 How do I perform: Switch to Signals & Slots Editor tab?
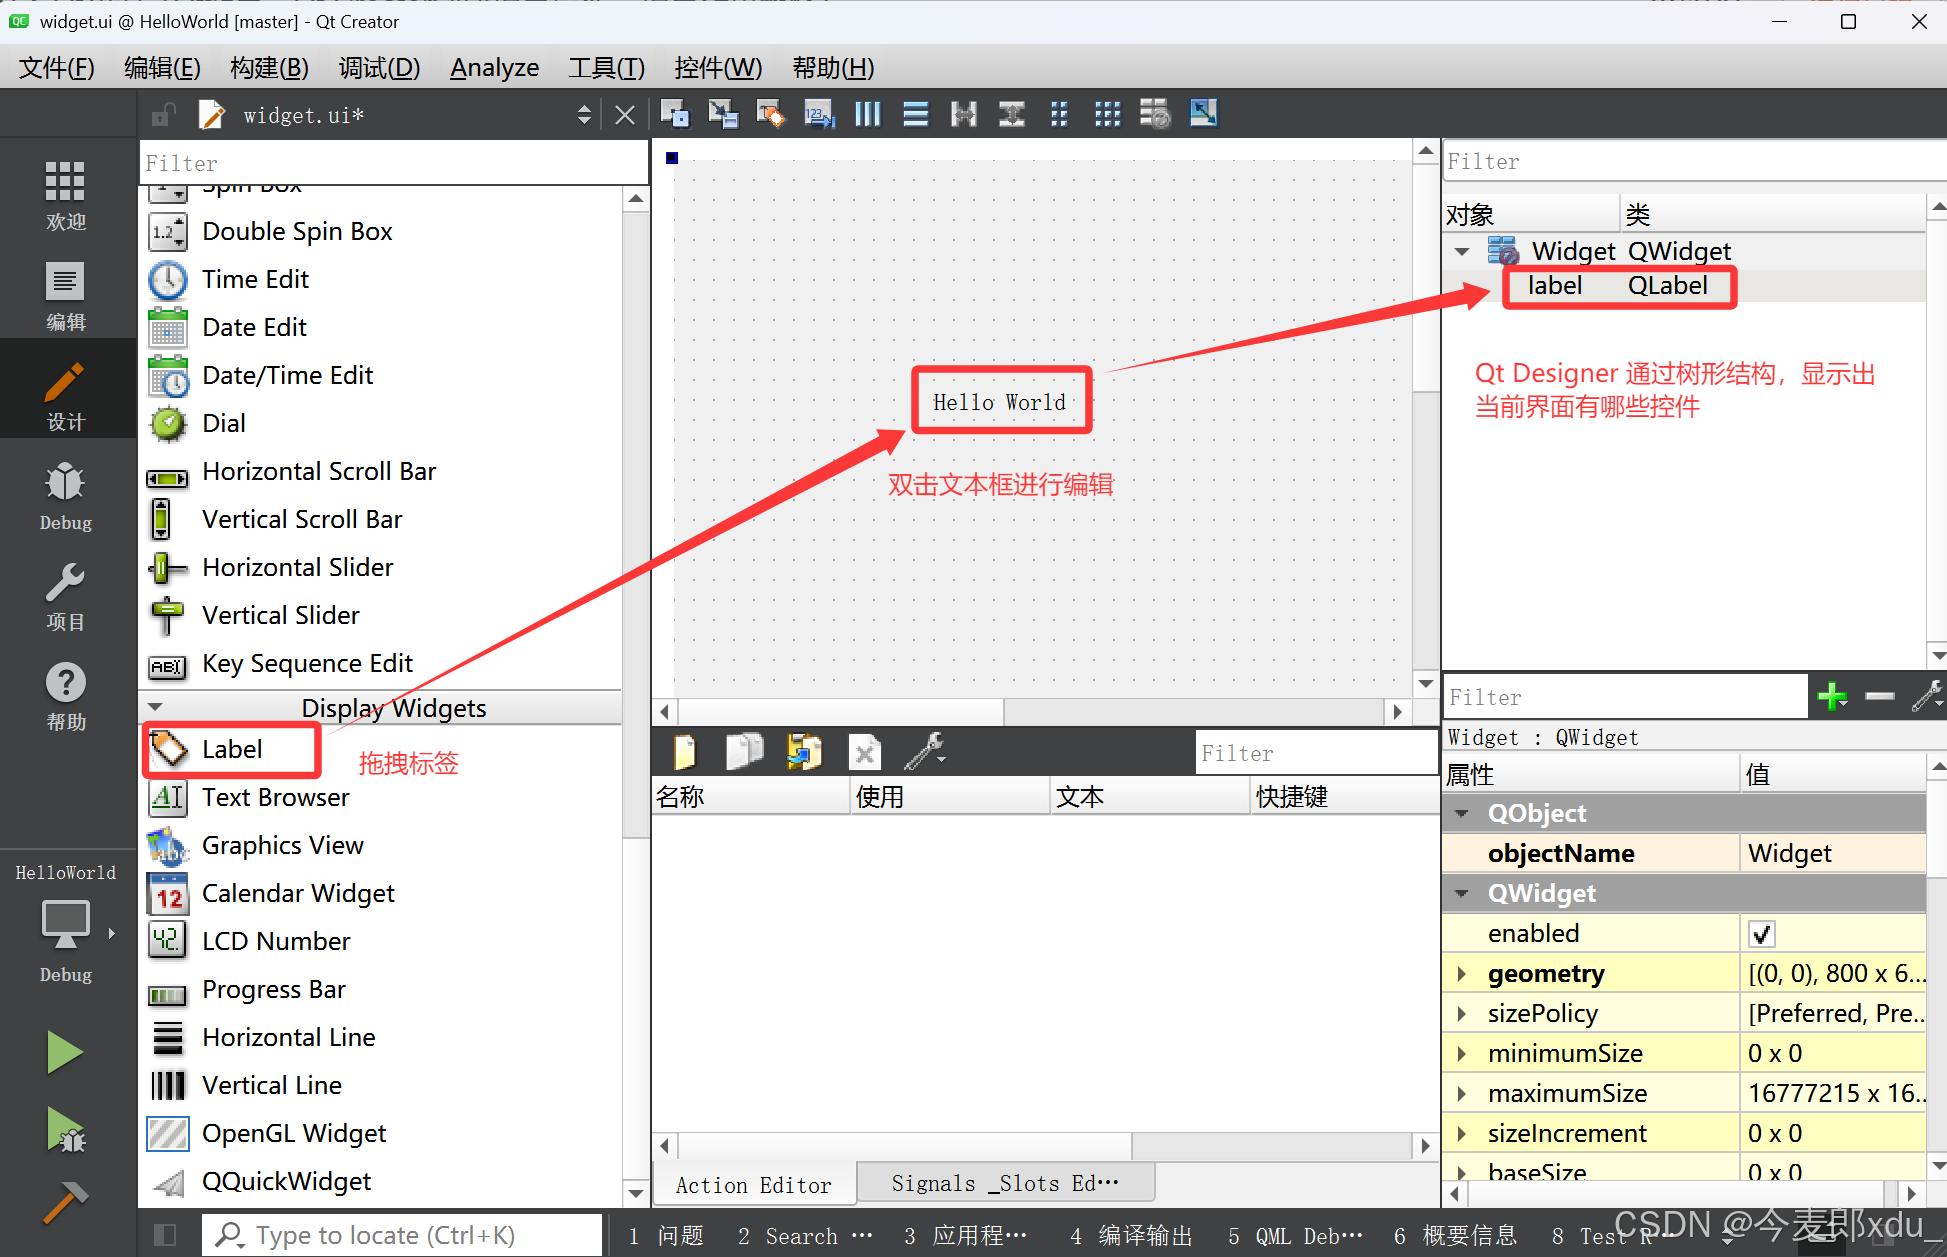1004,1184
